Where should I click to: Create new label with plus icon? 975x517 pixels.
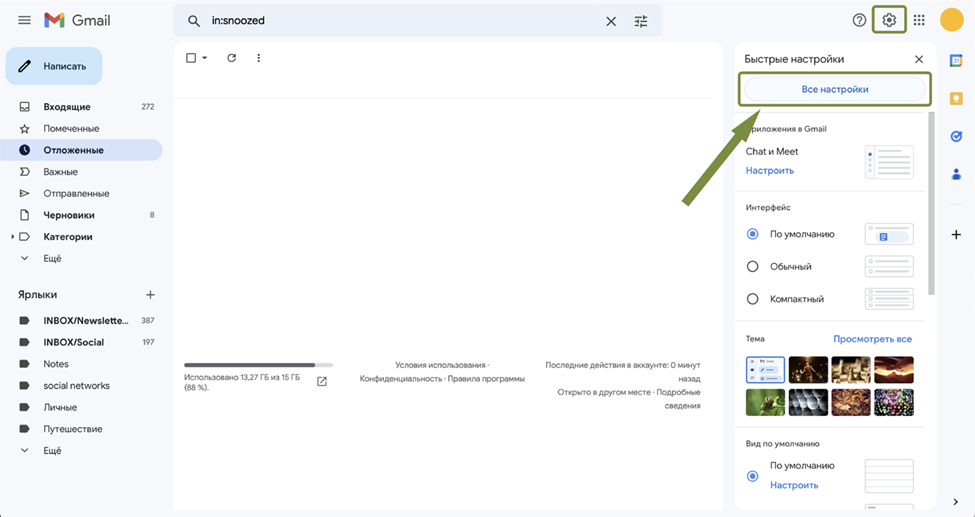tap(150, 295)
